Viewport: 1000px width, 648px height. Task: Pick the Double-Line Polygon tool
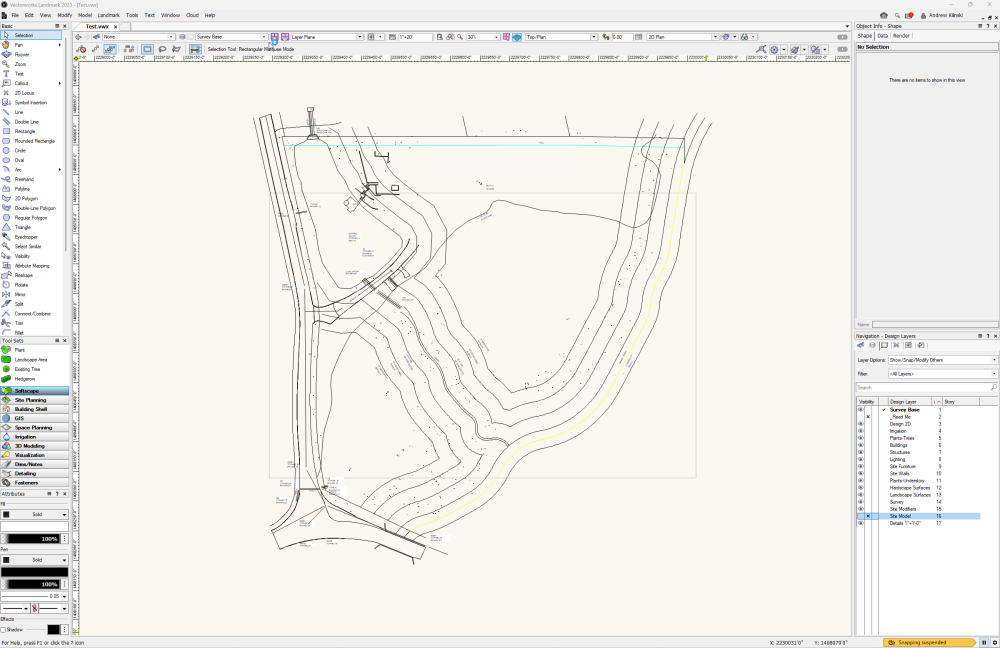point(32,208)
